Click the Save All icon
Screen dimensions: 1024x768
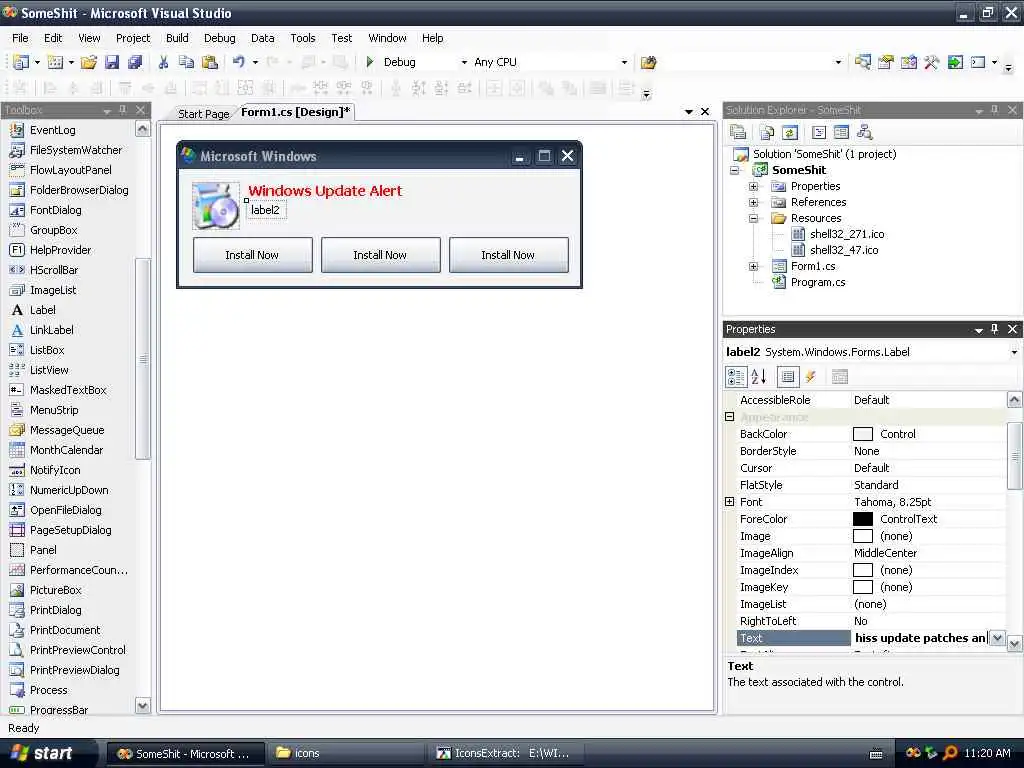coord(135,62)
